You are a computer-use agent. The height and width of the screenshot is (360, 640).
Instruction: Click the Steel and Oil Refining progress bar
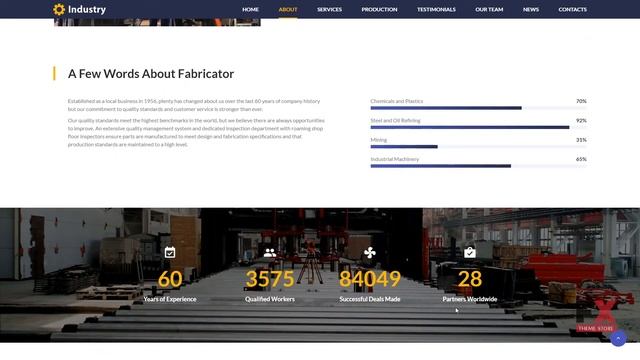(x=478, y=127)
